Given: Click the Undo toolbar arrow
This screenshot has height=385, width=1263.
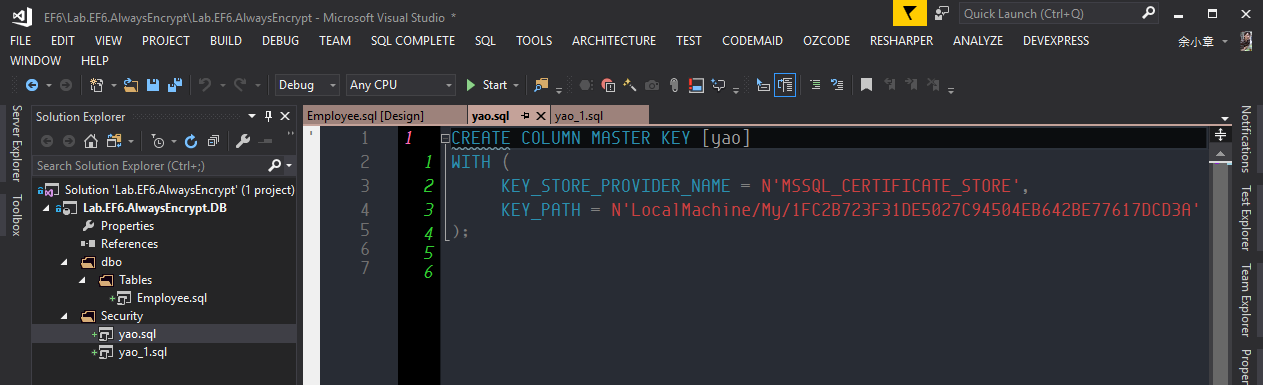Looking at the screenshot, I should tap(204, 85).
